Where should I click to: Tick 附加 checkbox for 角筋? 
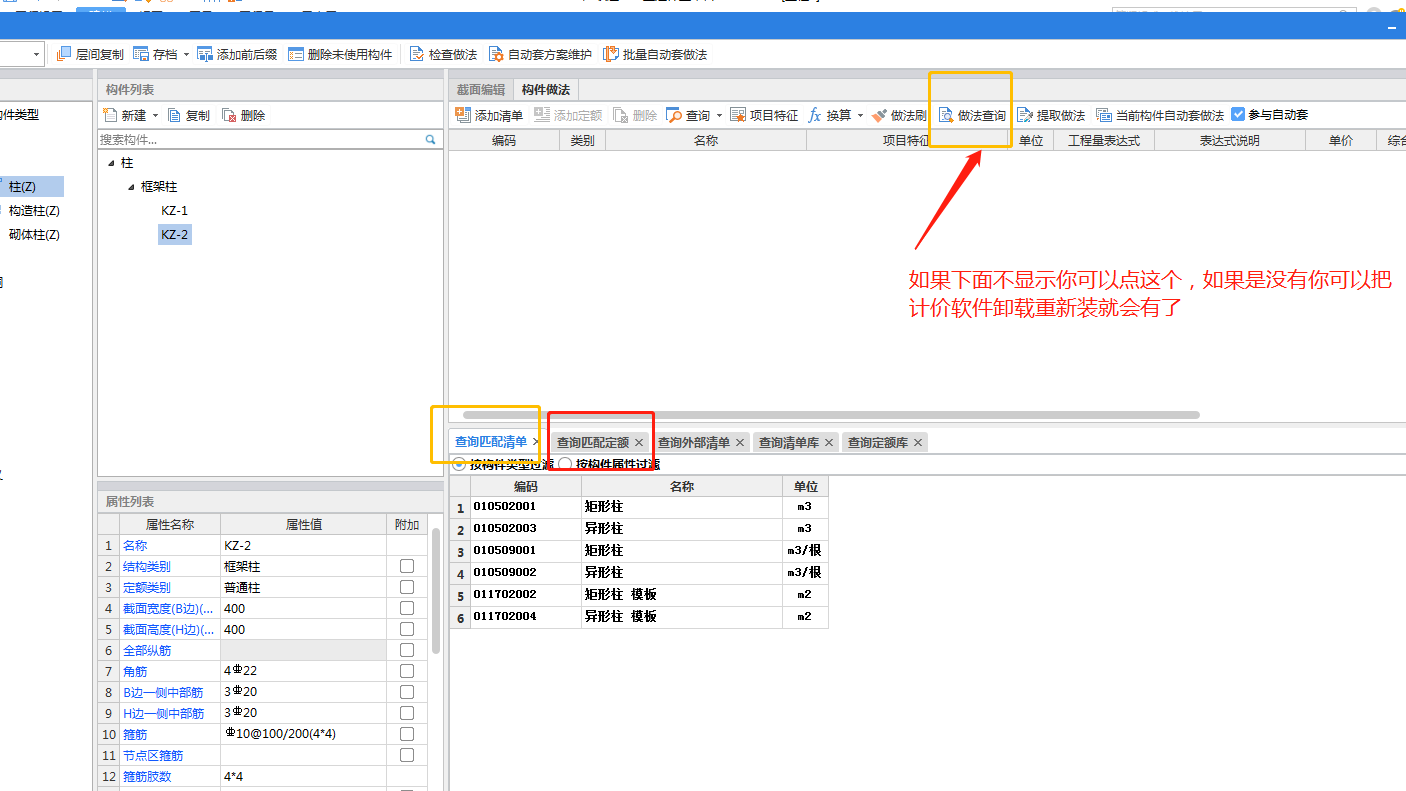407,671
